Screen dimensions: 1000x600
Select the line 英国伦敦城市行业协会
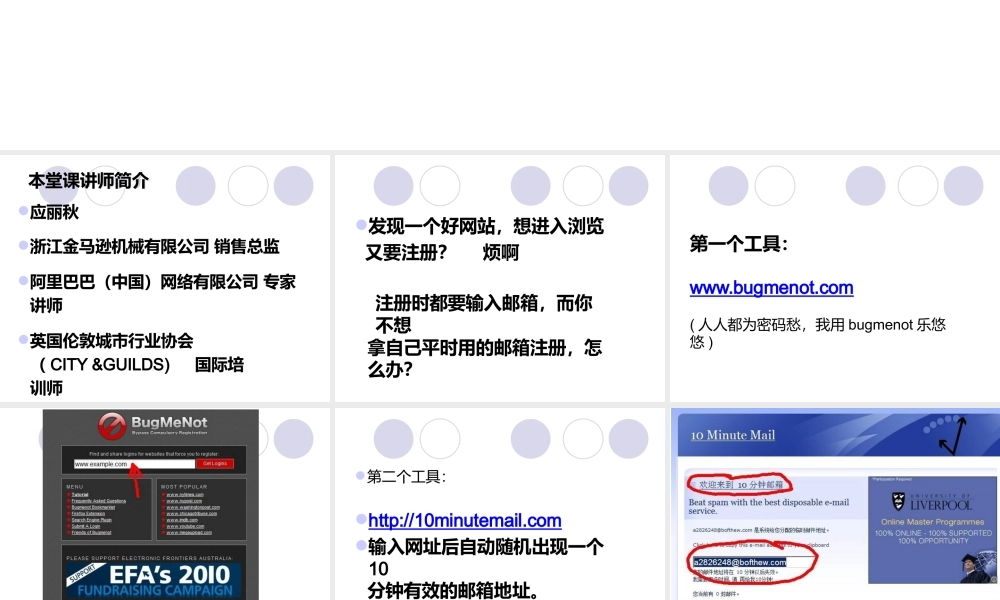click(x=112, y=341)
